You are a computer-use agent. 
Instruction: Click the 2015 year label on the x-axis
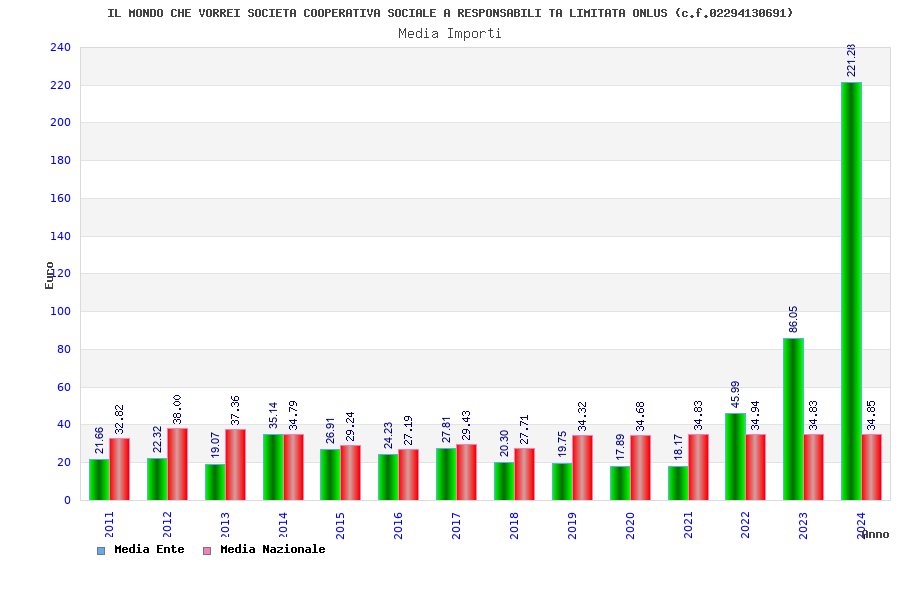[x=341, y=525]
